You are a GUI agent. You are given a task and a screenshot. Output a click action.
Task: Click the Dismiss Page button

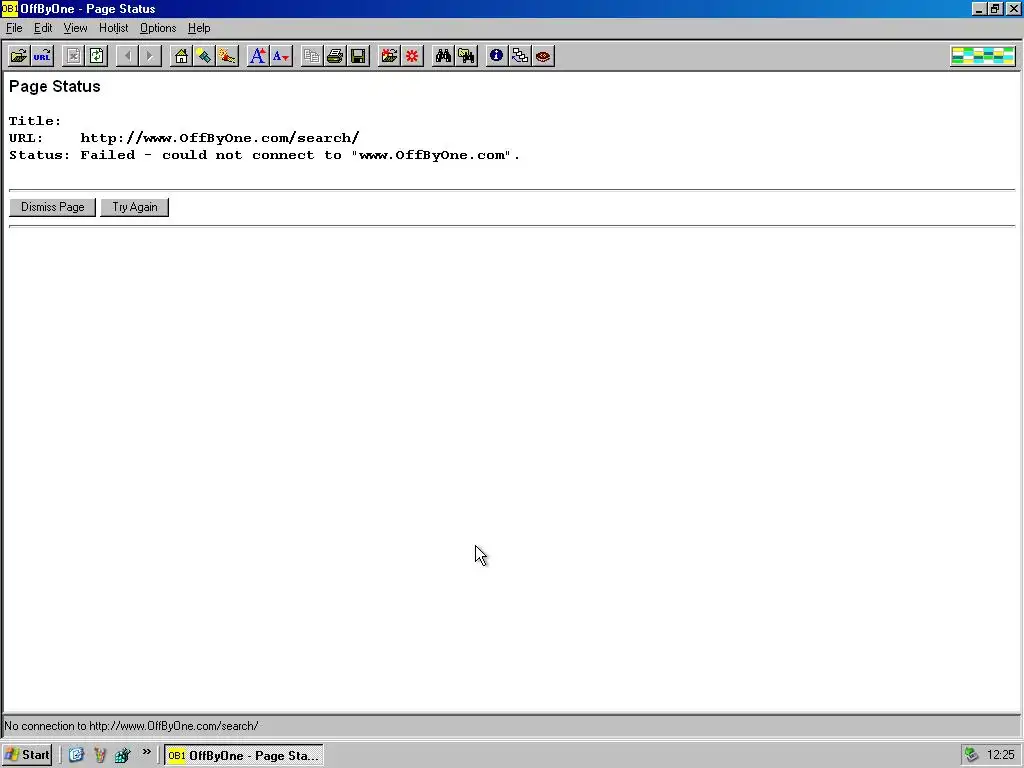tap(52, 207)
